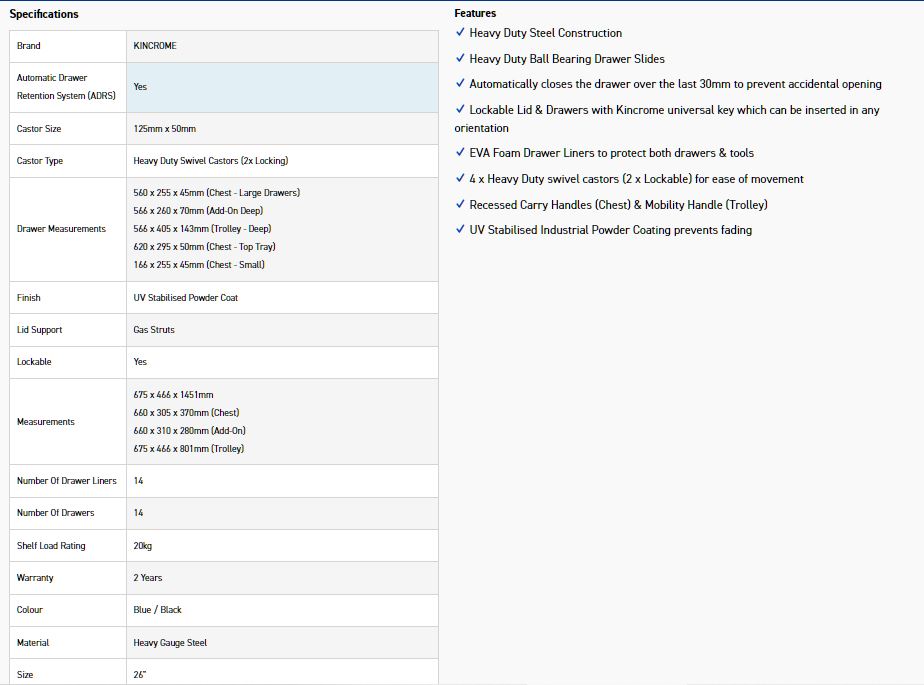This screenshot has height=685, width=924.
Task: Click Heavy Duty Swivel Castors (2x Locking) value
Action: click(211, 161)
